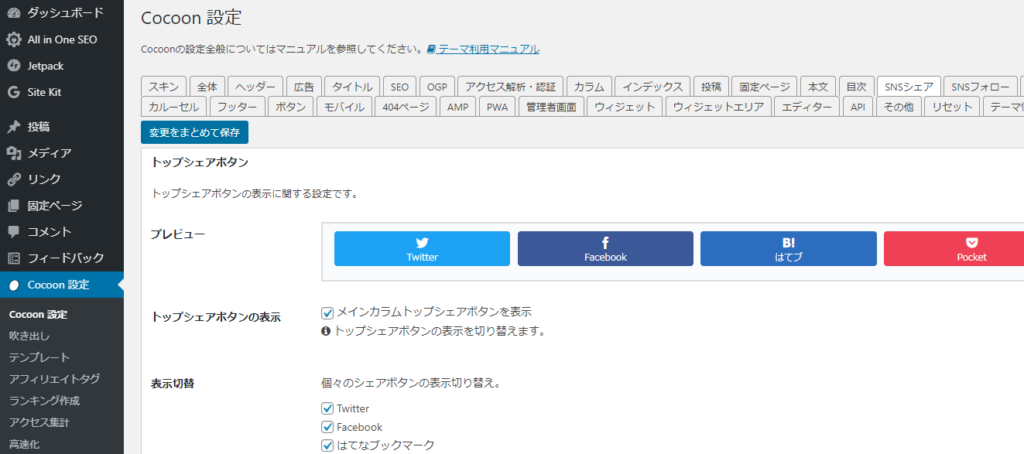Click the Pocket icon in preview
This screenshot has width=1024, height=454.
[x=971, y=244]
